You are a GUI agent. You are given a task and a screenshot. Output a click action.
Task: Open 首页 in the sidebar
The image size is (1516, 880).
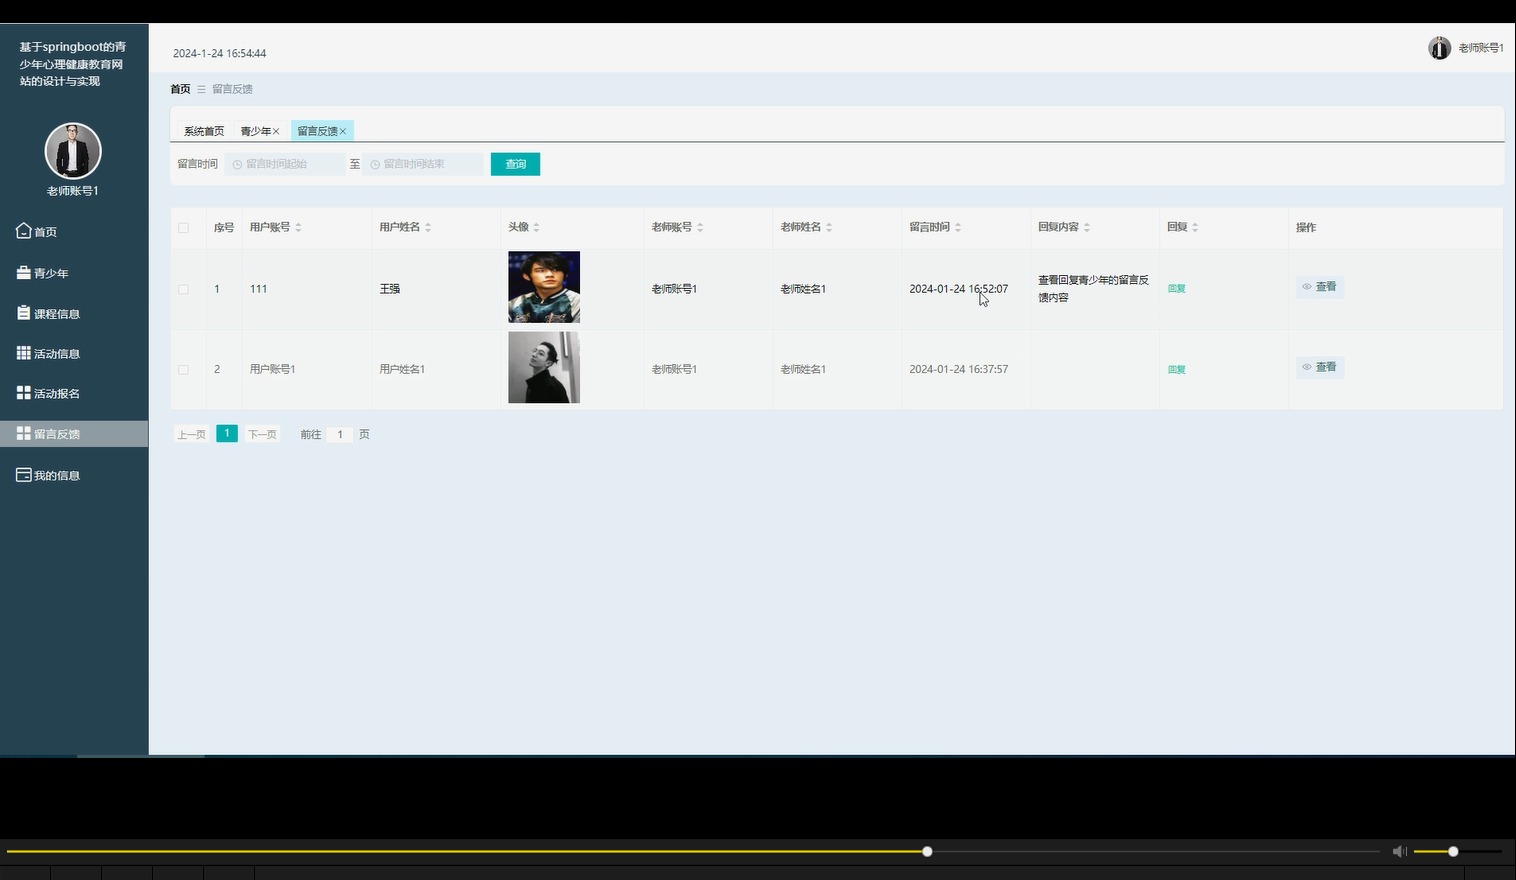74,231
